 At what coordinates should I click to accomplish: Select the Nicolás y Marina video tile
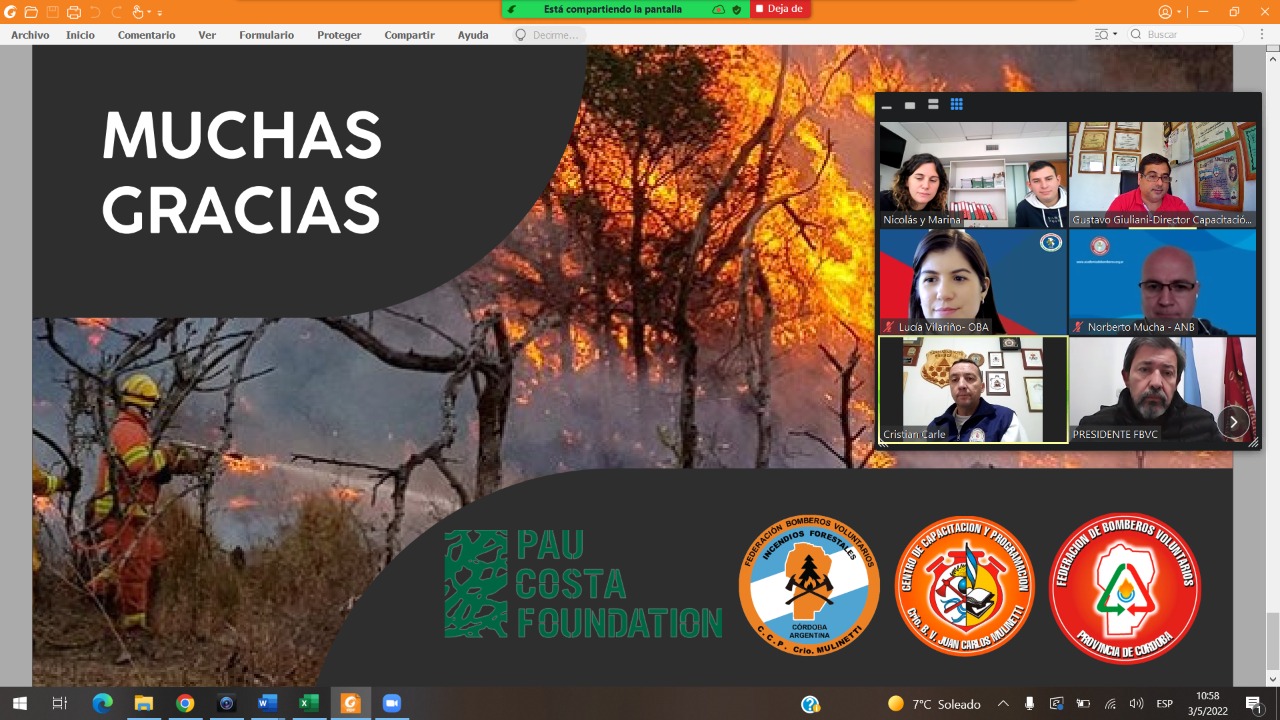(x=972, y=175)
